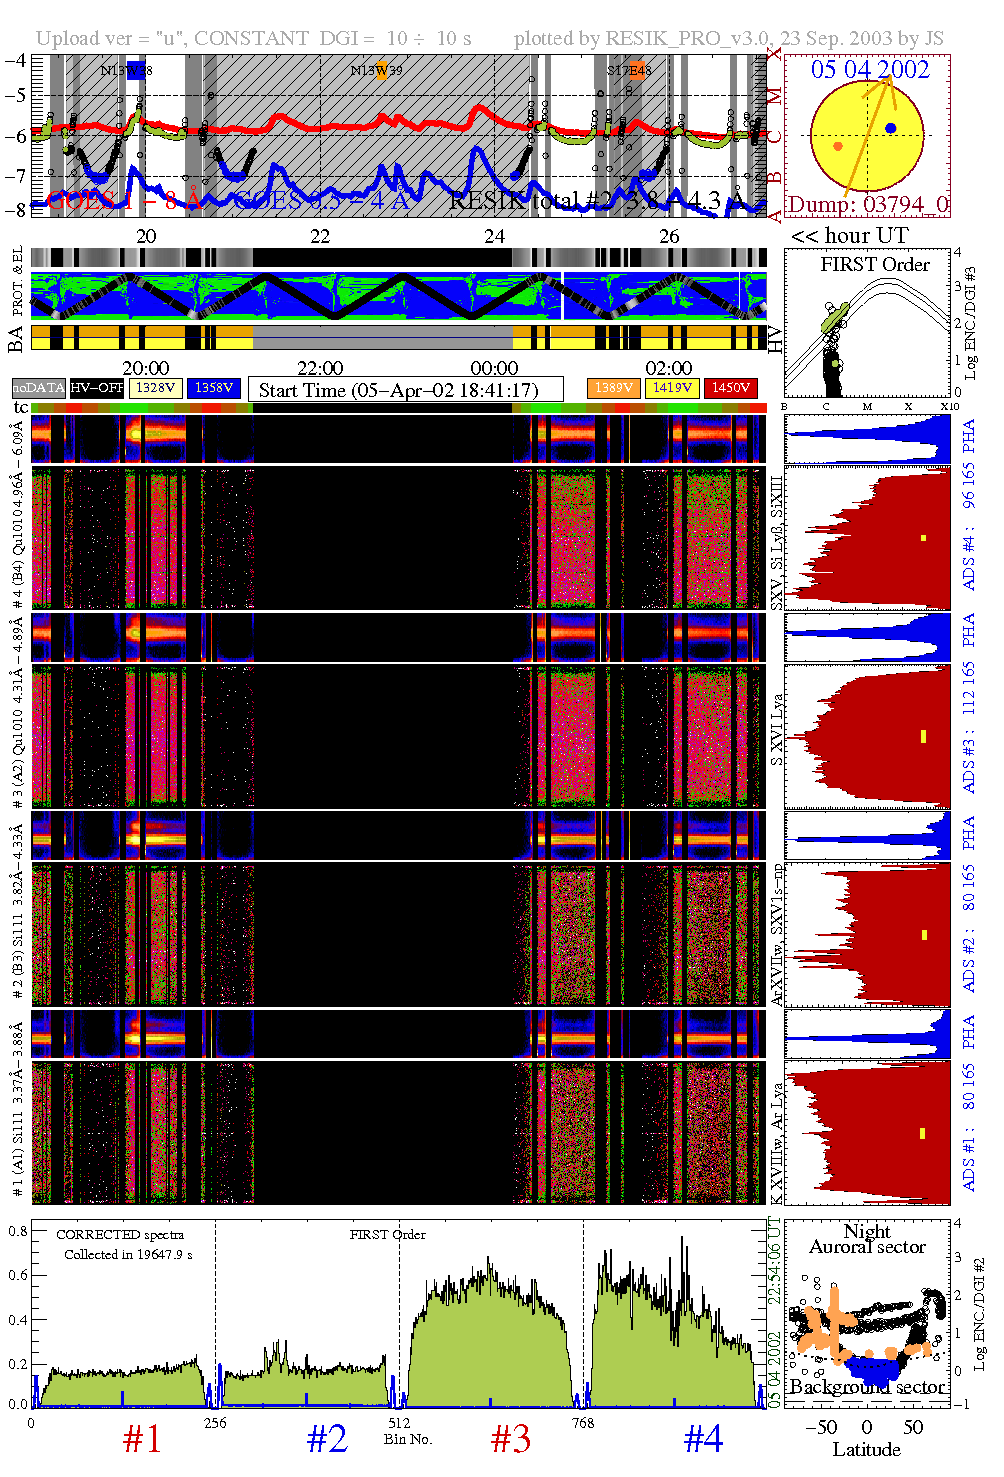This screenshot has width=1004, height=1477.
Task: Click the noDATA legend box
Action: pos(39,388)
